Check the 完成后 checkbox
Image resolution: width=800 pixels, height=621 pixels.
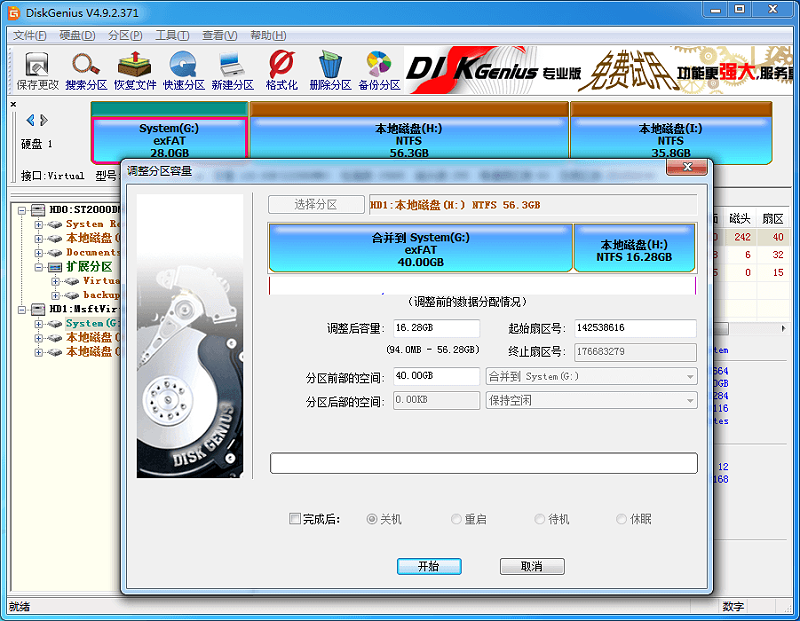(296, 519)
